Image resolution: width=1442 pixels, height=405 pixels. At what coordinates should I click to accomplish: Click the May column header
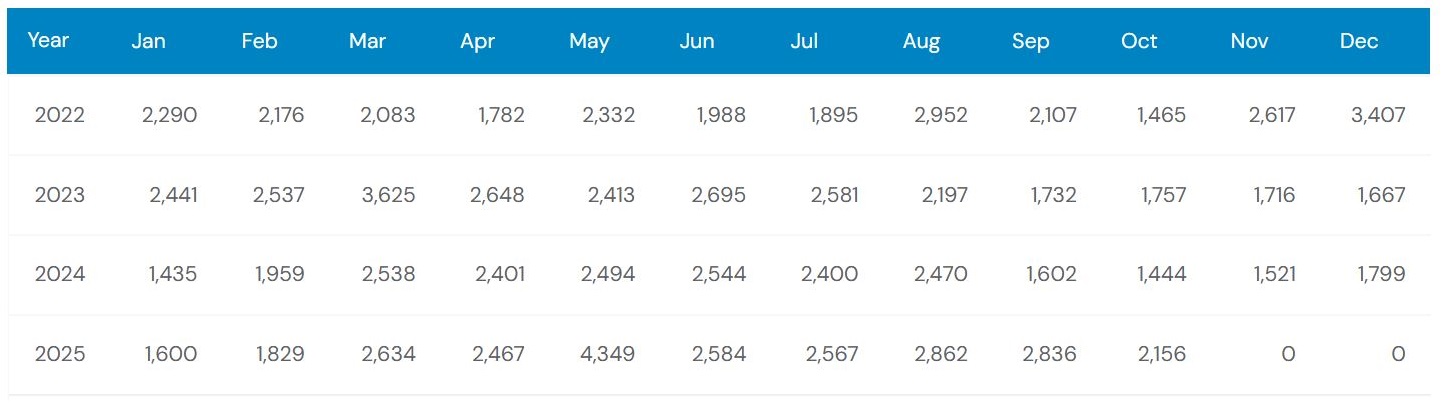589,41
